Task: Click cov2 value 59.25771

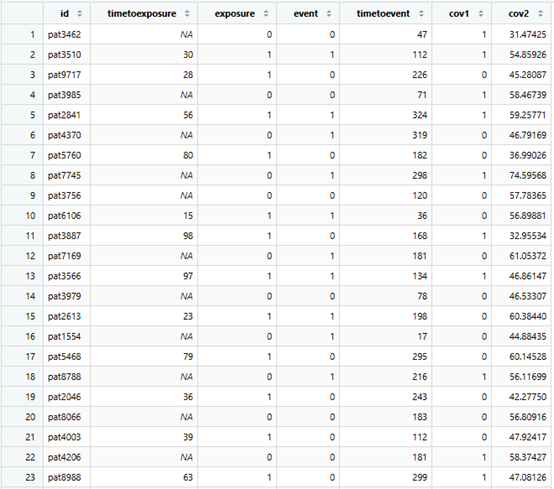Action: click(x=528, y=115)
